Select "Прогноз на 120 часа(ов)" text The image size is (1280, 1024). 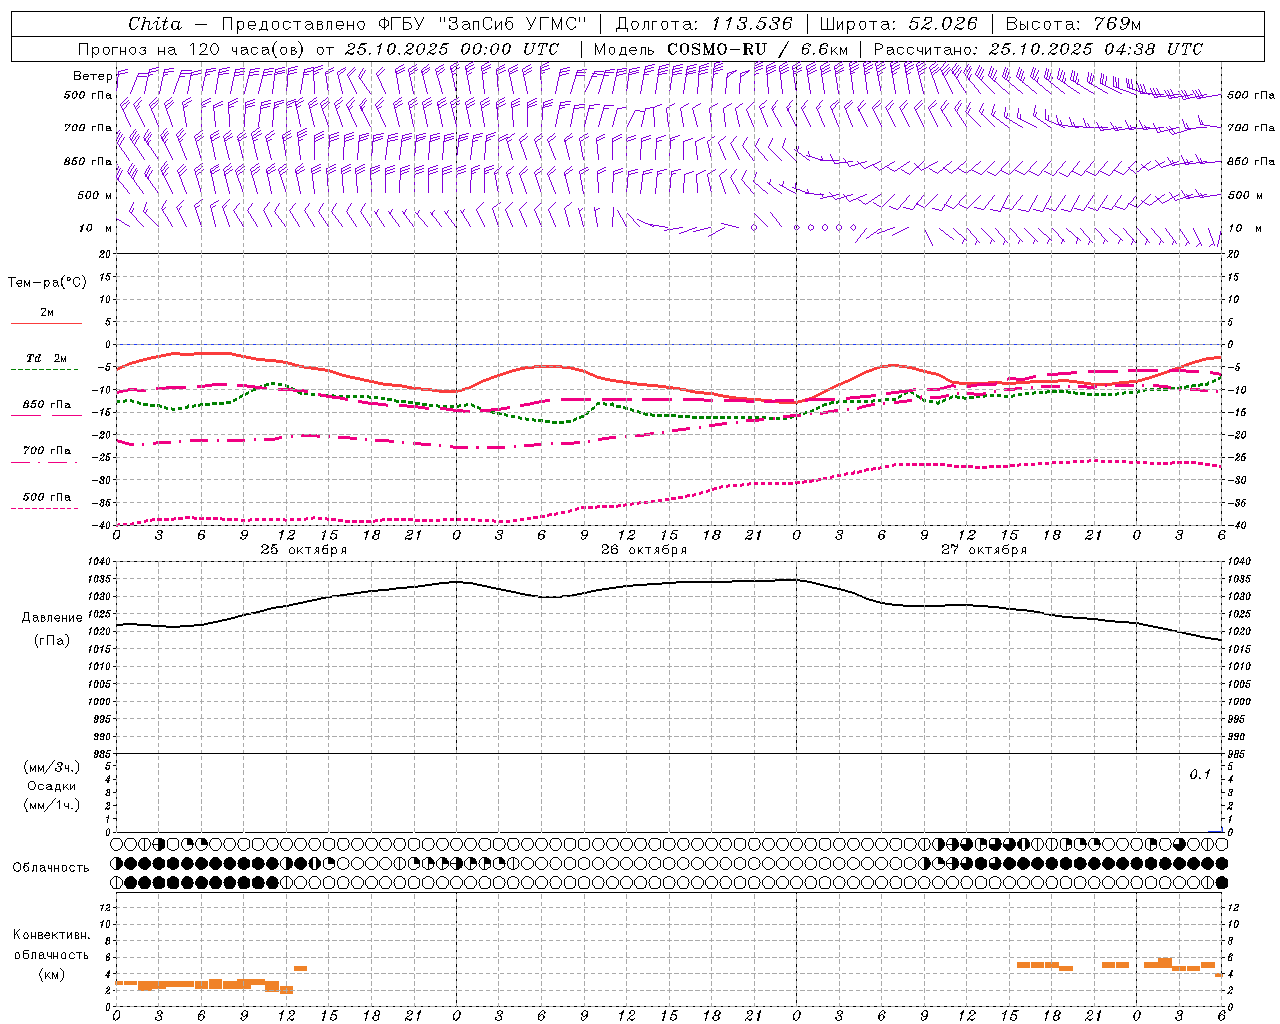(194, 49)
